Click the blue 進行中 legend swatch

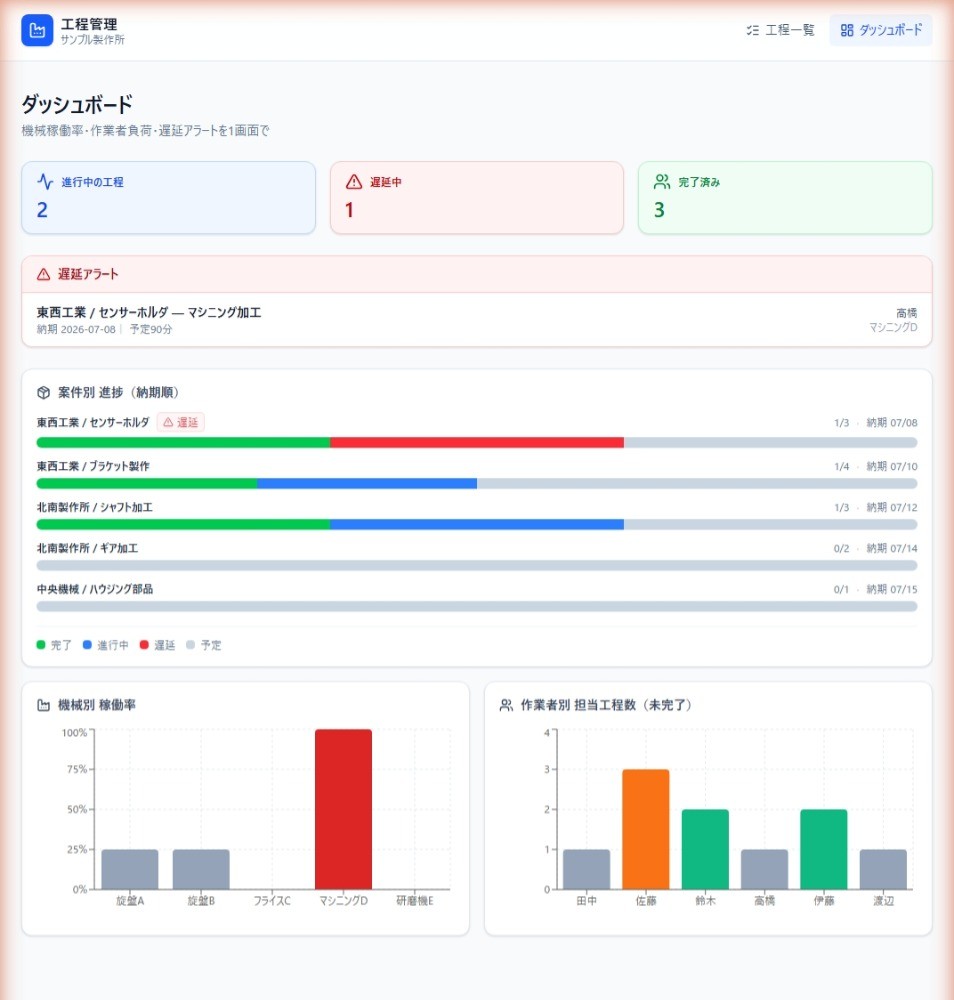[87, 645]
